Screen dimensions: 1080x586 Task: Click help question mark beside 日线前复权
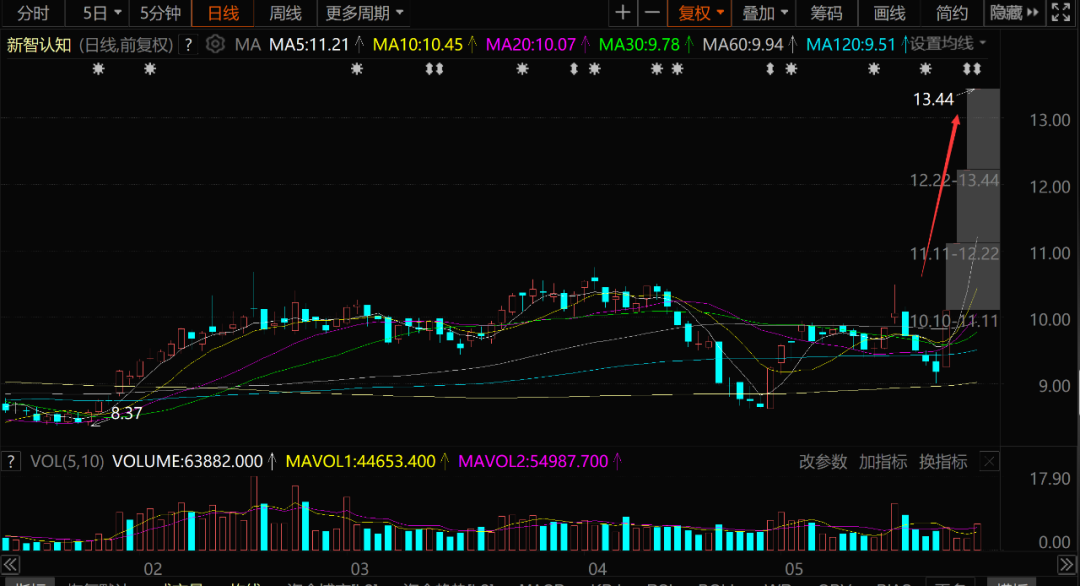click(188, 45)
